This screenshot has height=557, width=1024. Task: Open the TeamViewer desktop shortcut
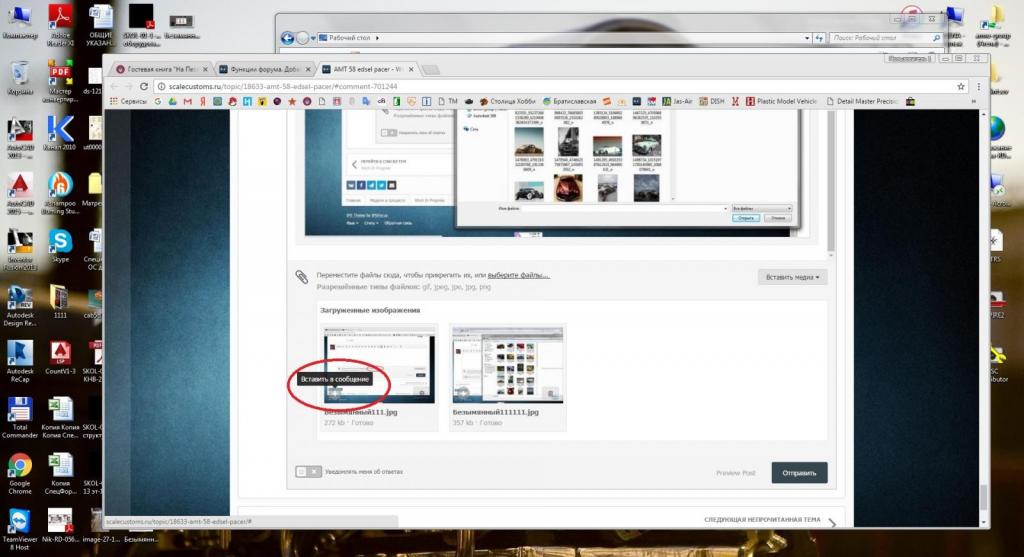pyautogui.click(x=19, y=523)
